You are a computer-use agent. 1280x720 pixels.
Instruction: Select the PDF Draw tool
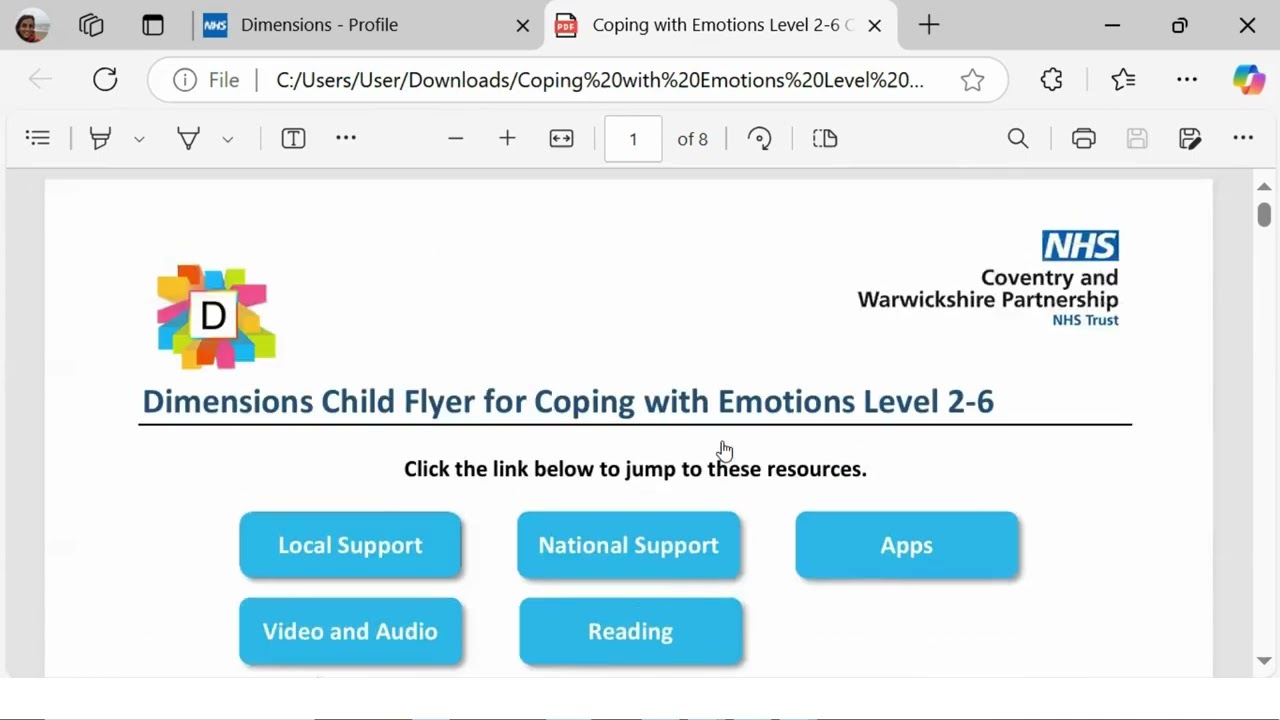[188, 139]
